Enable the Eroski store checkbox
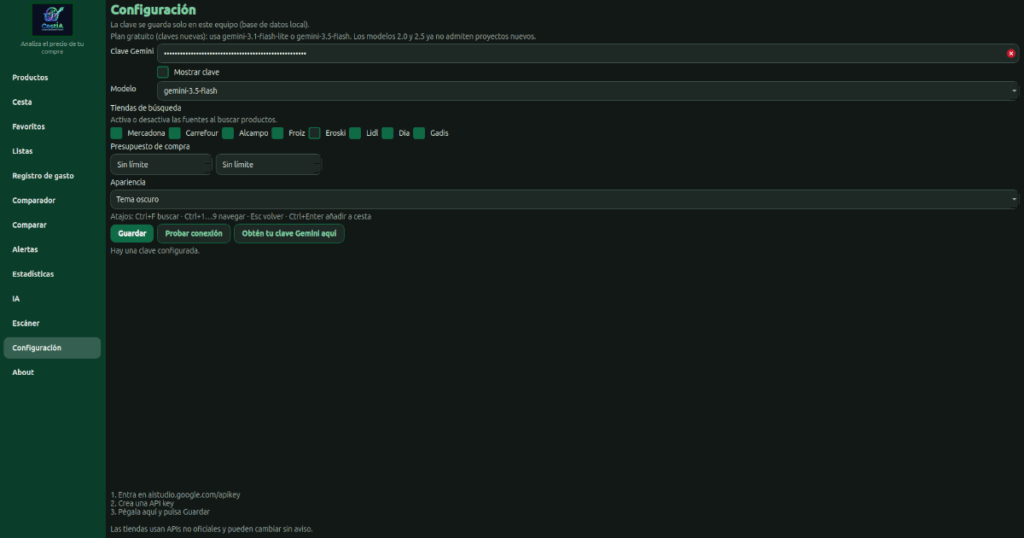This screenshot has width=1024, height=538. [x=314, y=133]
